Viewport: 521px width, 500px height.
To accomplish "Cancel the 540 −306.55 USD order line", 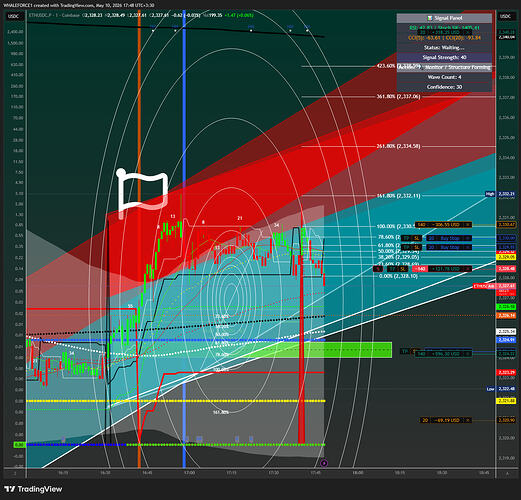I will (x=468, y=225).
